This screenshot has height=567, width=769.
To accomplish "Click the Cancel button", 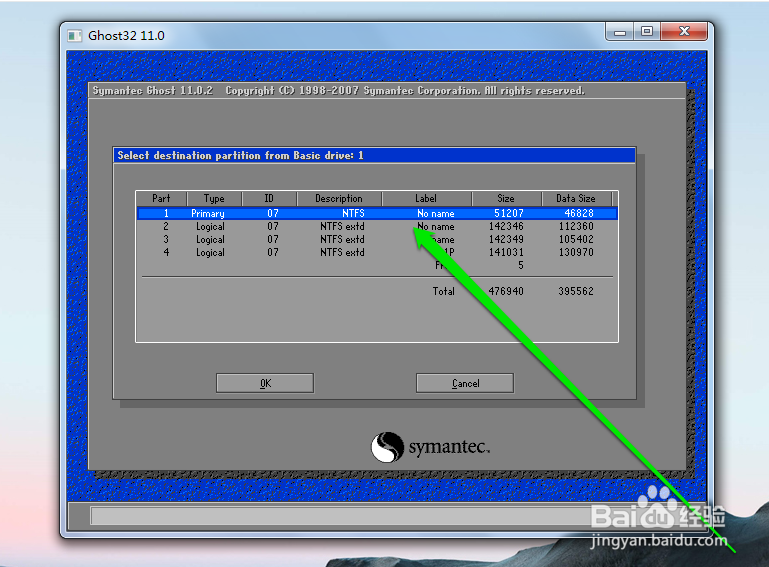I will click(465, 383).
